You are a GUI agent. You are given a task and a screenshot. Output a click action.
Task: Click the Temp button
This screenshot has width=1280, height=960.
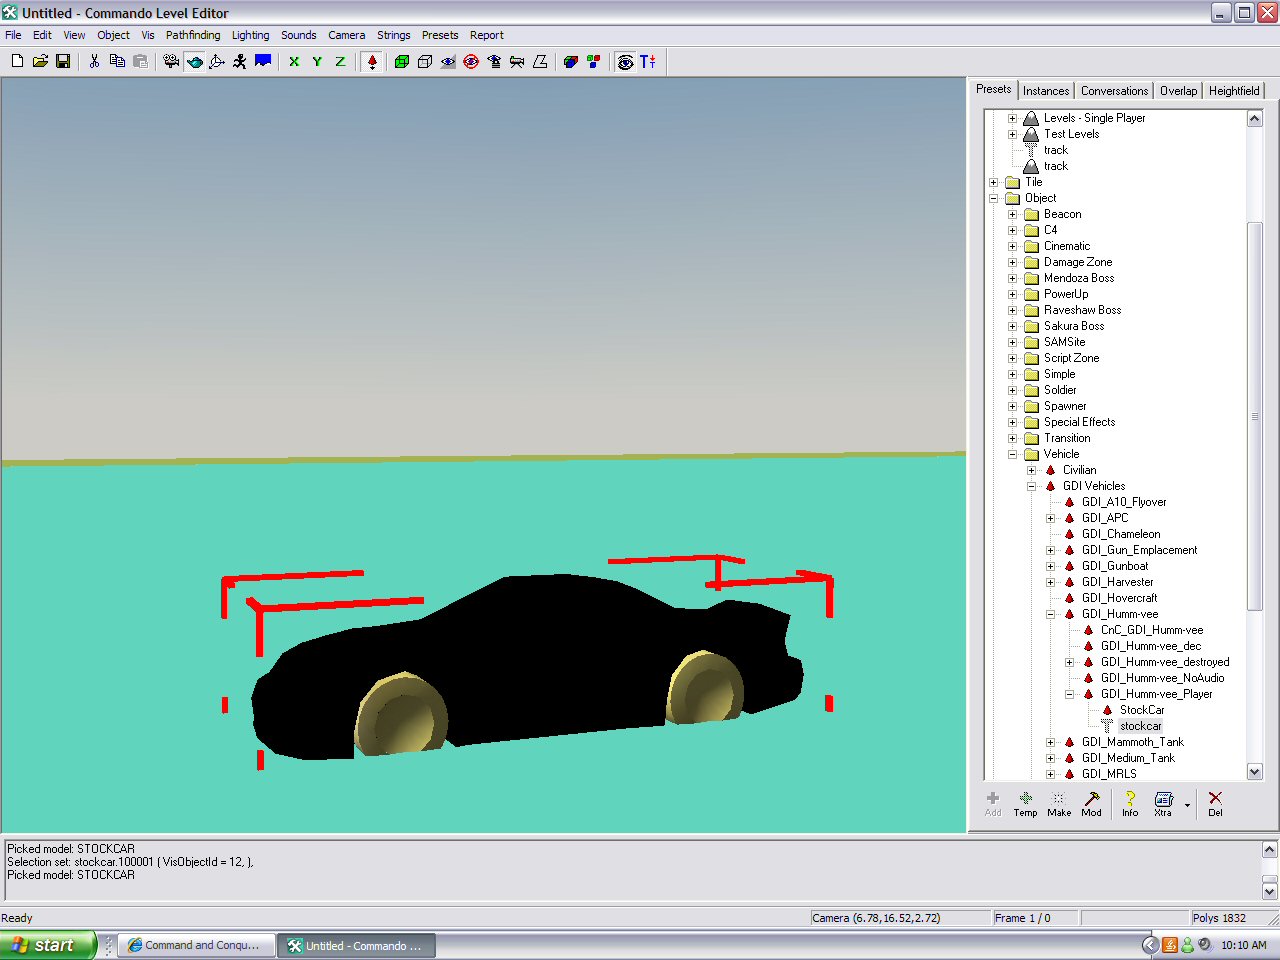pos(1025,803)
